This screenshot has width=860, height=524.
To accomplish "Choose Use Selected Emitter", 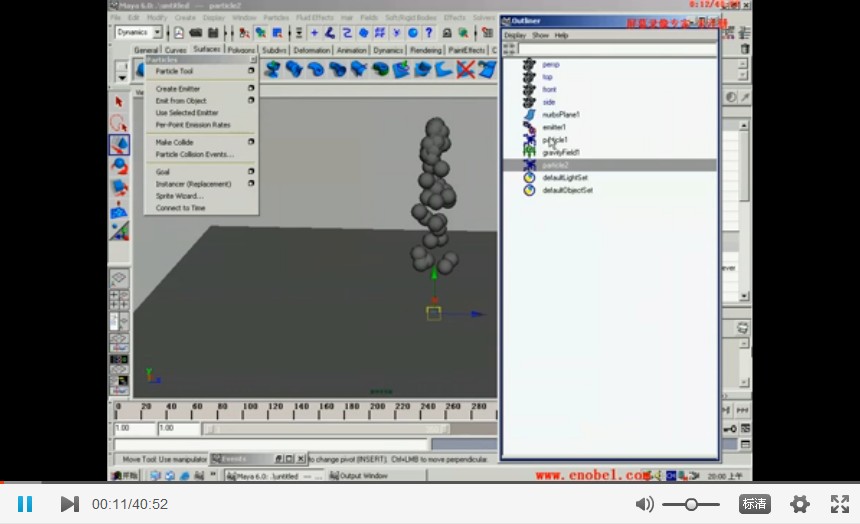I will 186,112.
